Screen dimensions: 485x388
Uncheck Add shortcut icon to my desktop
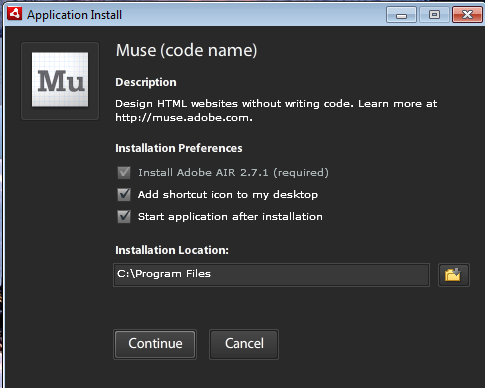pyautogui.click(x=124, y=194)
